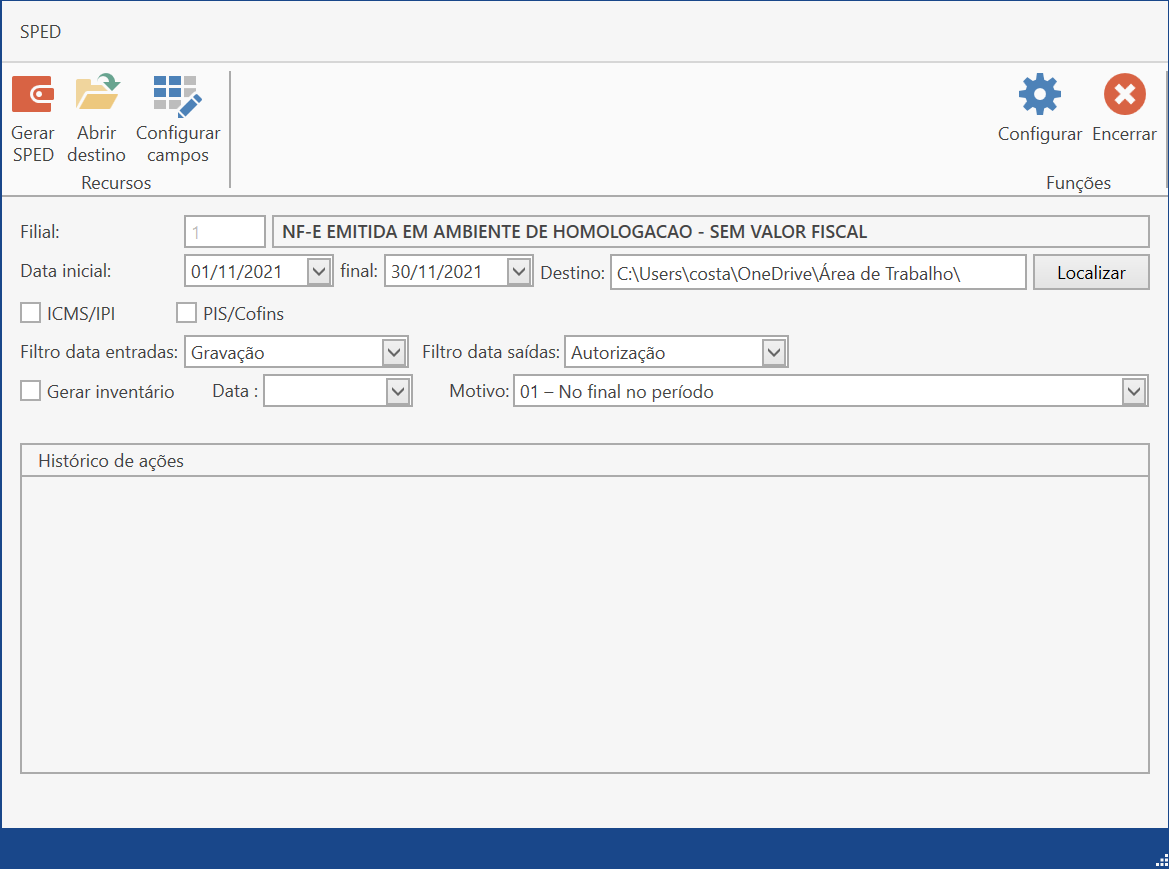This screenshot has height=871, width=1169.
Task: Expand the Data inicial date dropdown
Action: (x=318, y=271)
